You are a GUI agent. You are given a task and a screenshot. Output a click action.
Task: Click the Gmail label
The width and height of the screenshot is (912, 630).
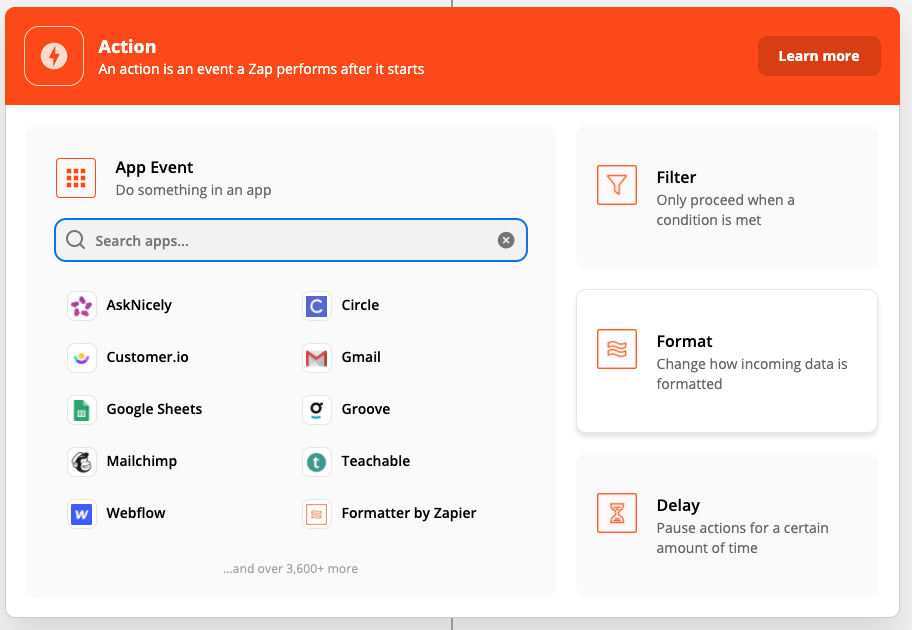tap(361, 357)
